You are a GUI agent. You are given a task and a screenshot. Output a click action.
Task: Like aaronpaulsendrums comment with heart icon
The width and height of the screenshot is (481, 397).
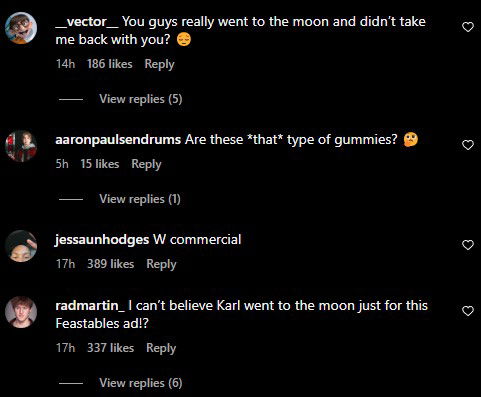pos(468,145)
